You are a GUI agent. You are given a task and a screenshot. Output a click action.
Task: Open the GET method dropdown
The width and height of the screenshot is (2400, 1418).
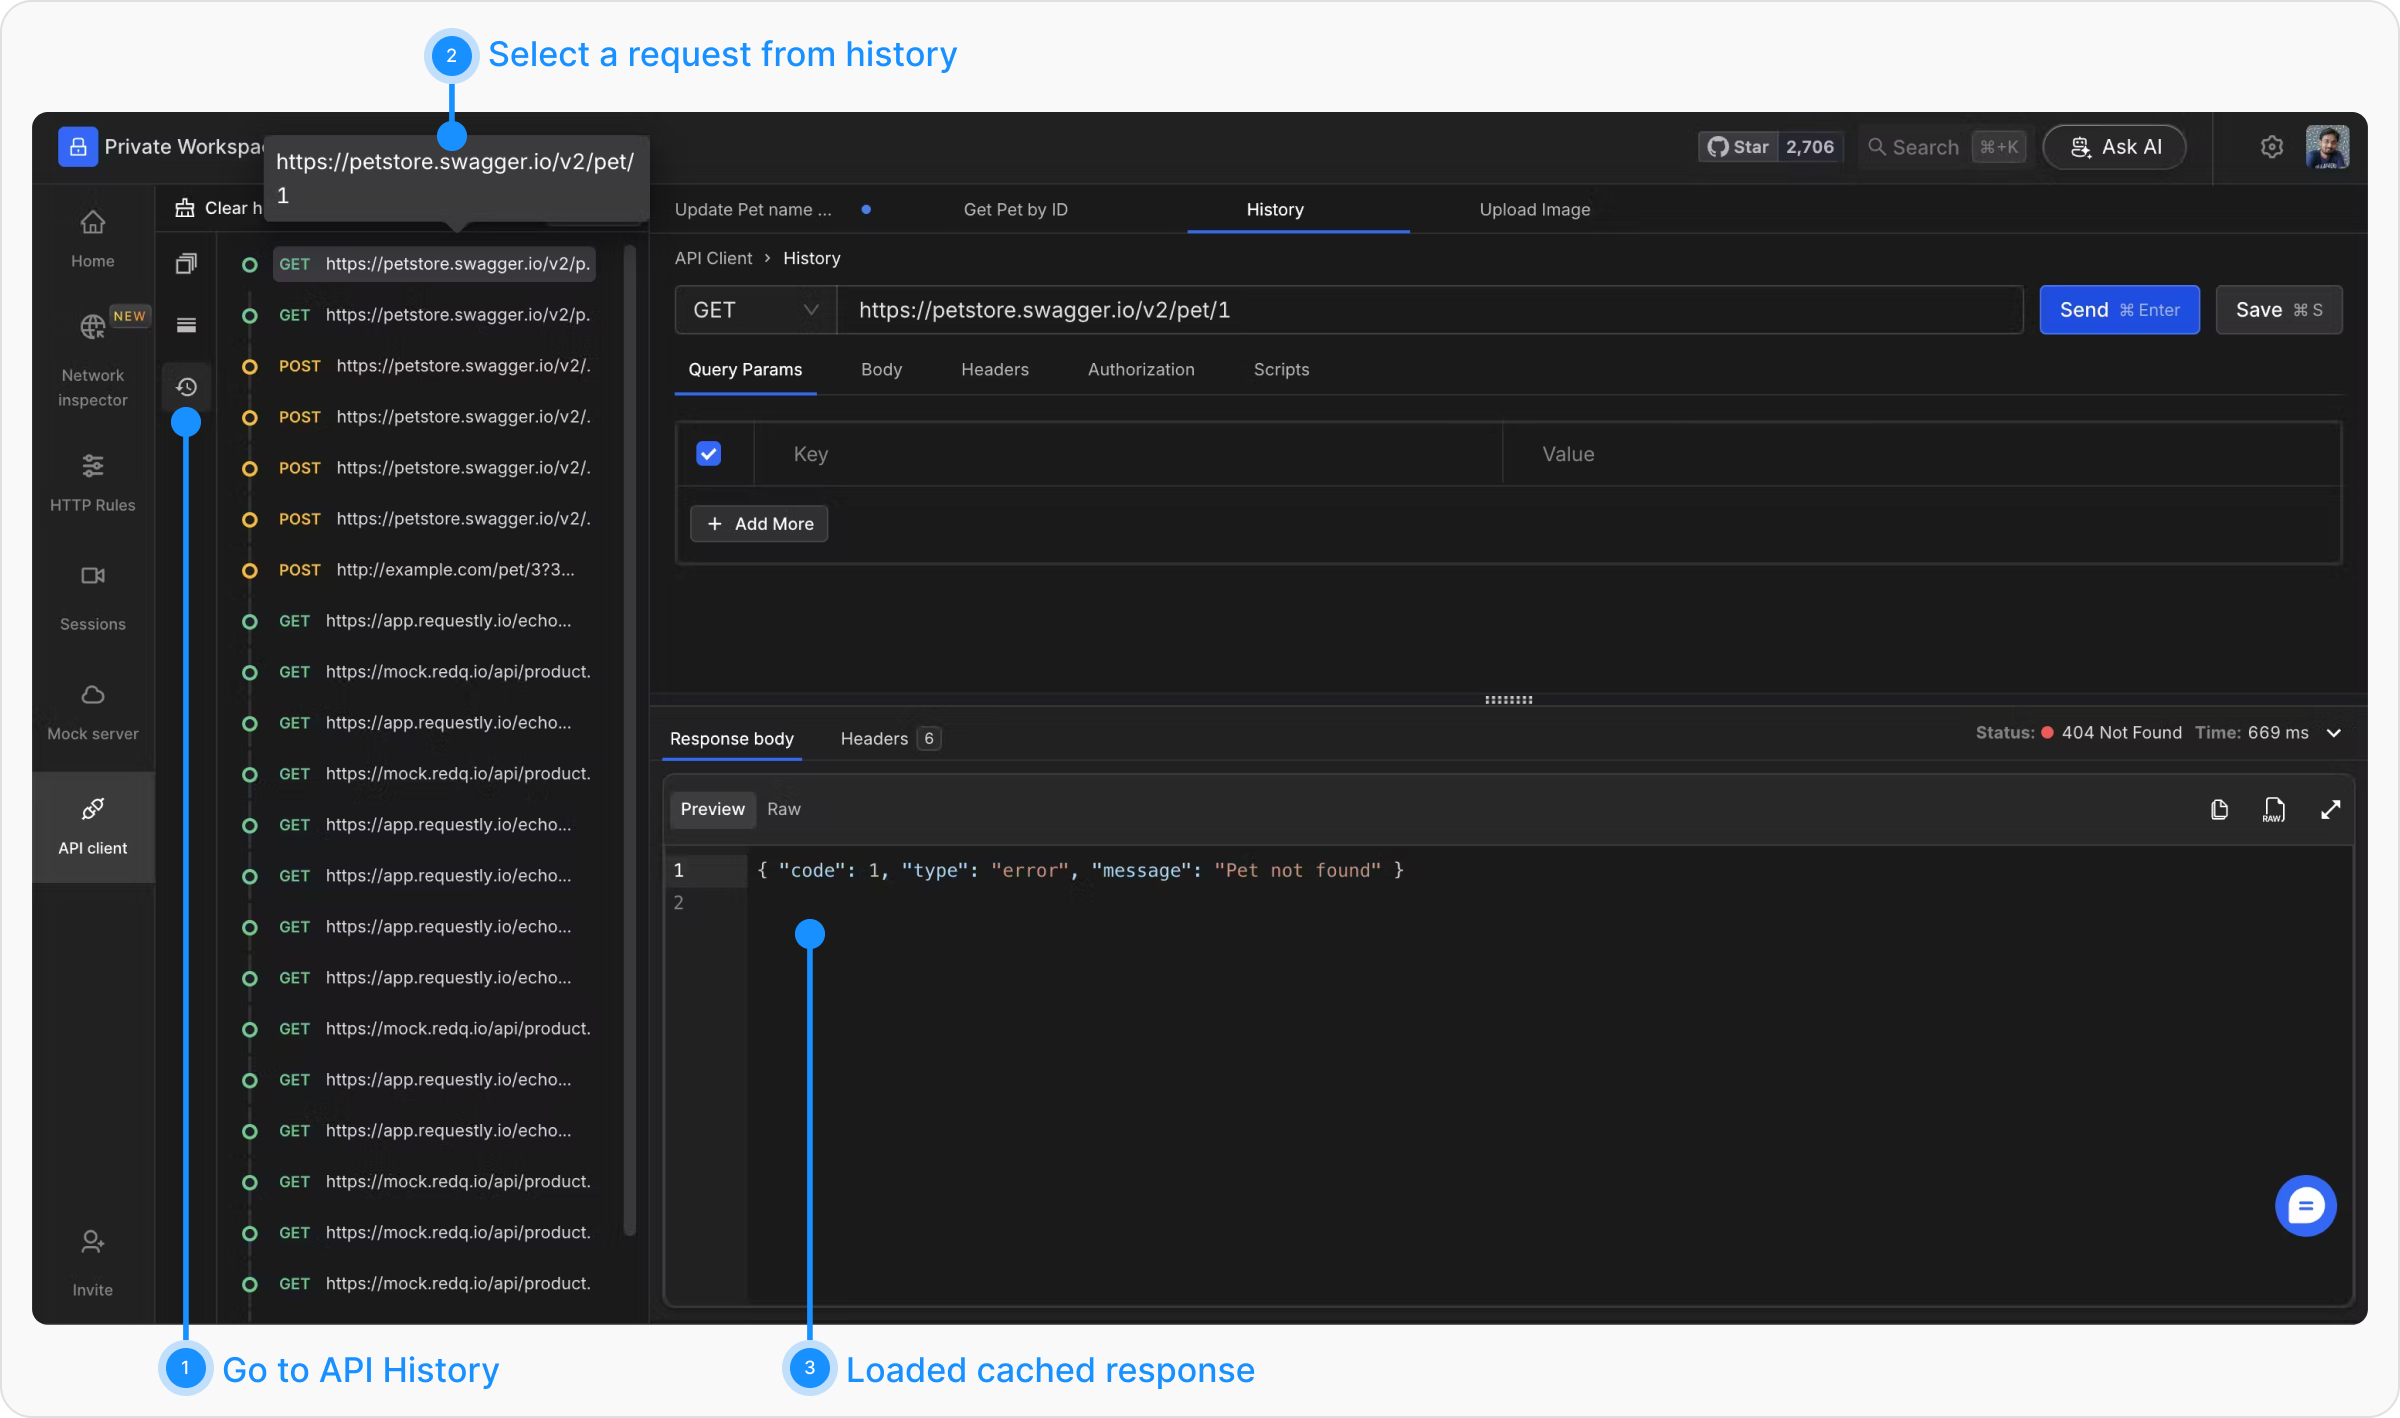click(755, 310)
